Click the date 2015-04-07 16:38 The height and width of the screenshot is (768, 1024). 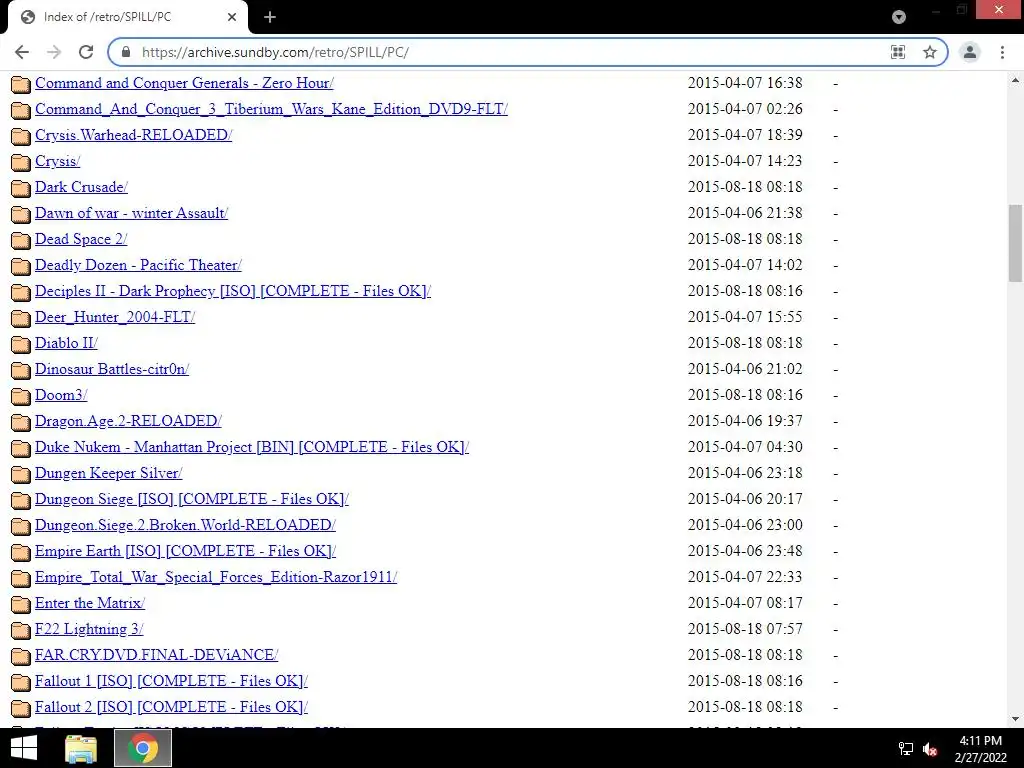744,83
